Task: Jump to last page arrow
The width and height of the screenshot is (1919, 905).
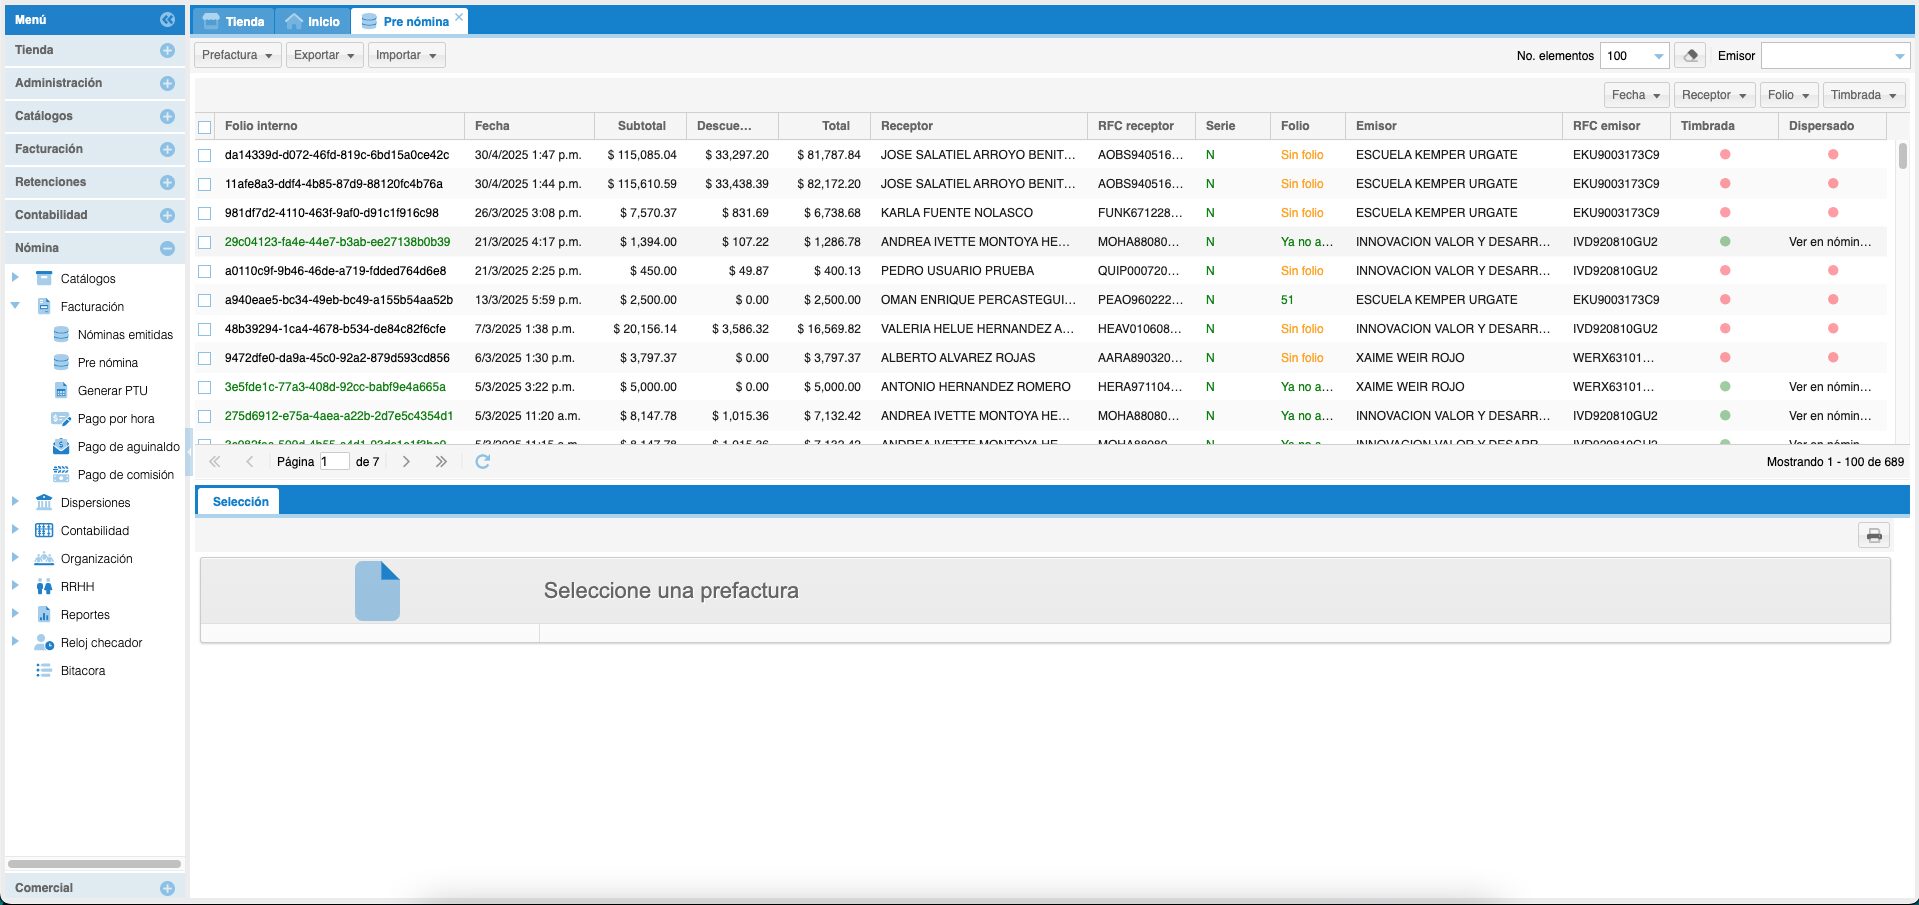Action: [x=441, y=461]
